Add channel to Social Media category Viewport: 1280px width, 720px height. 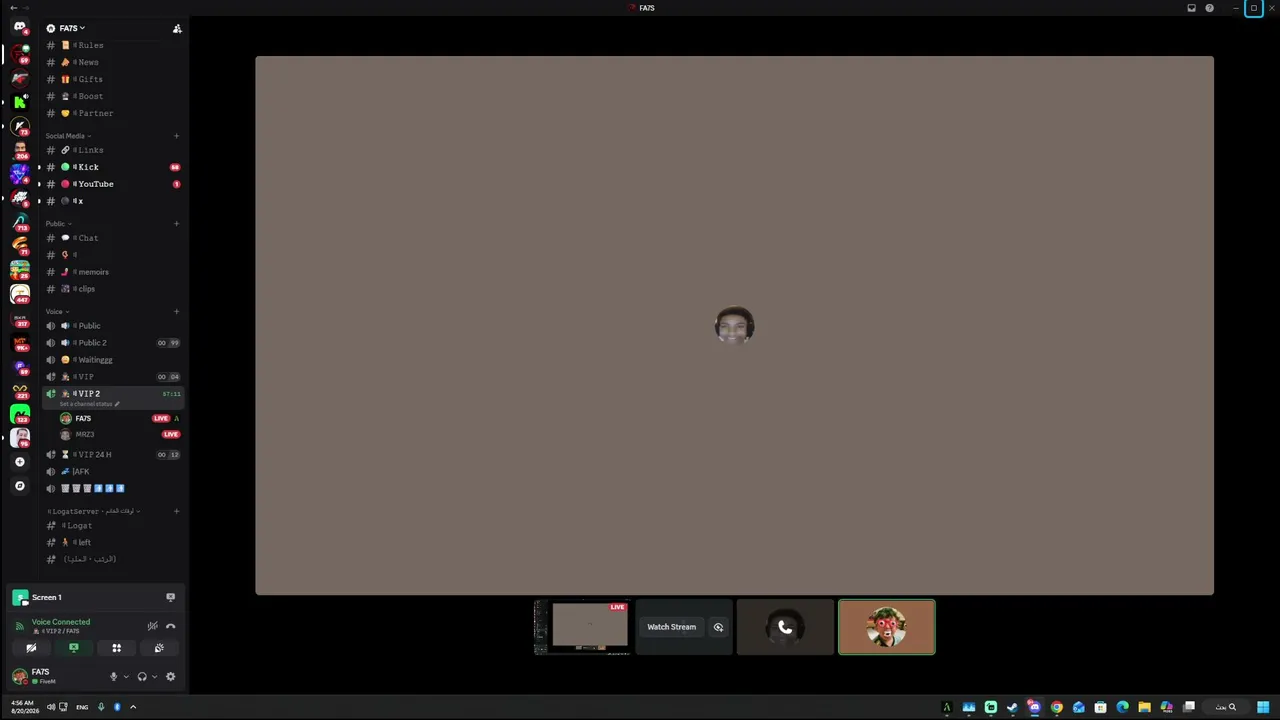pos(176,136)
